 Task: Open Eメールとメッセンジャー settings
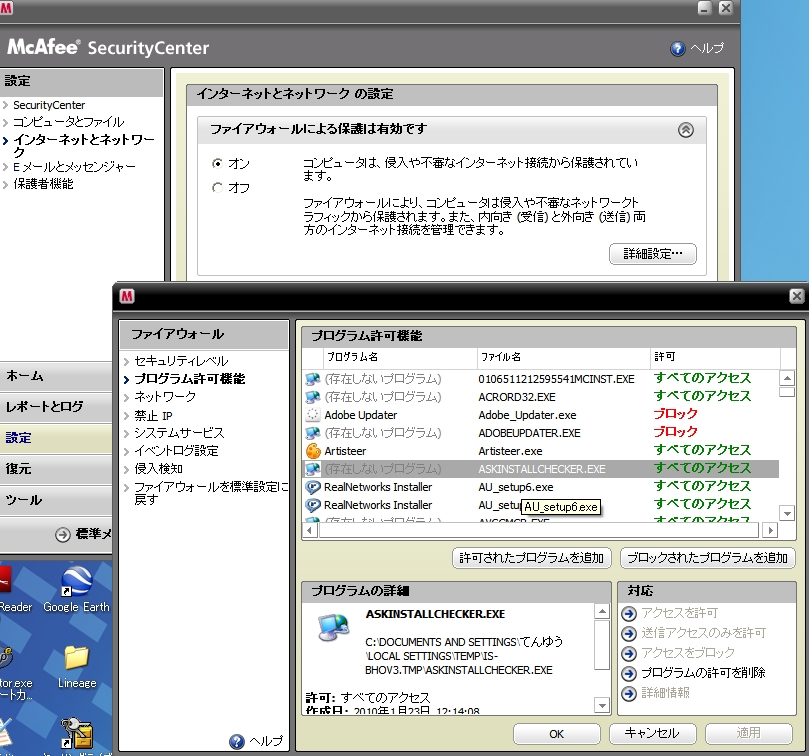(74, 167)
